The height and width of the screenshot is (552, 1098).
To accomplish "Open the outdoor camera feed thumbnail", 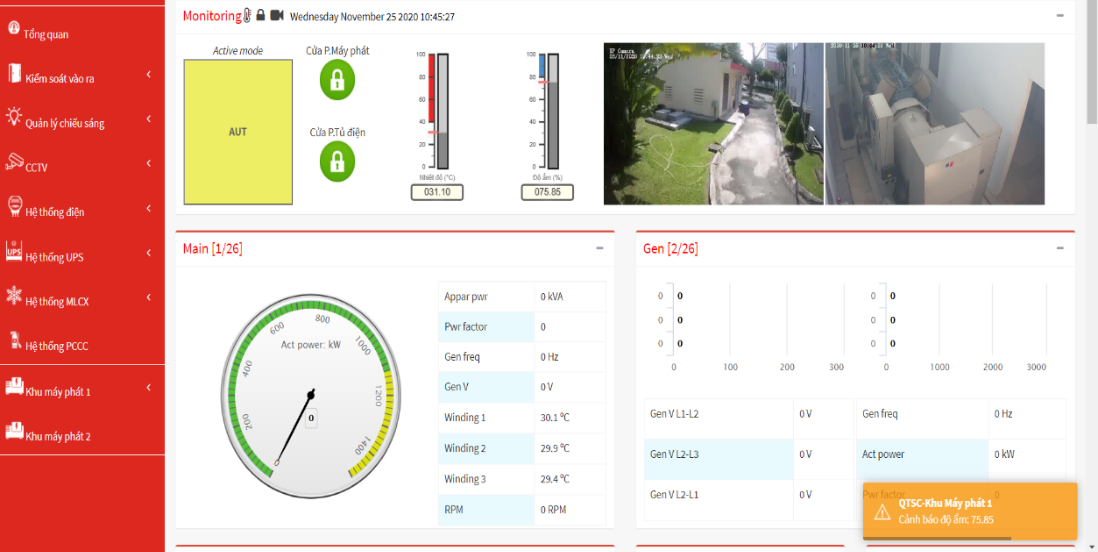I will click(714, 124).
